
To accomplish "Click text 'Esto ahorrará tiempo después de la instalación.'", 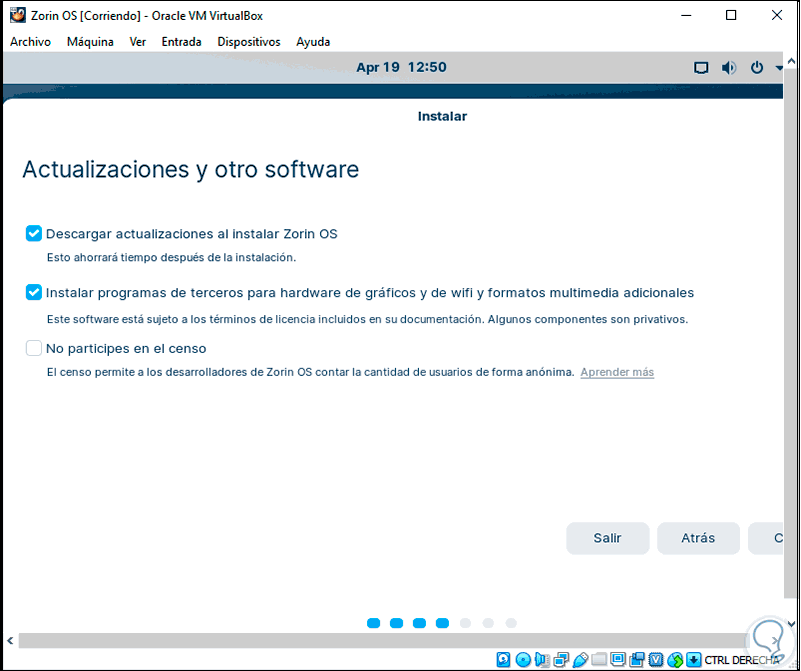I will 171,257.
